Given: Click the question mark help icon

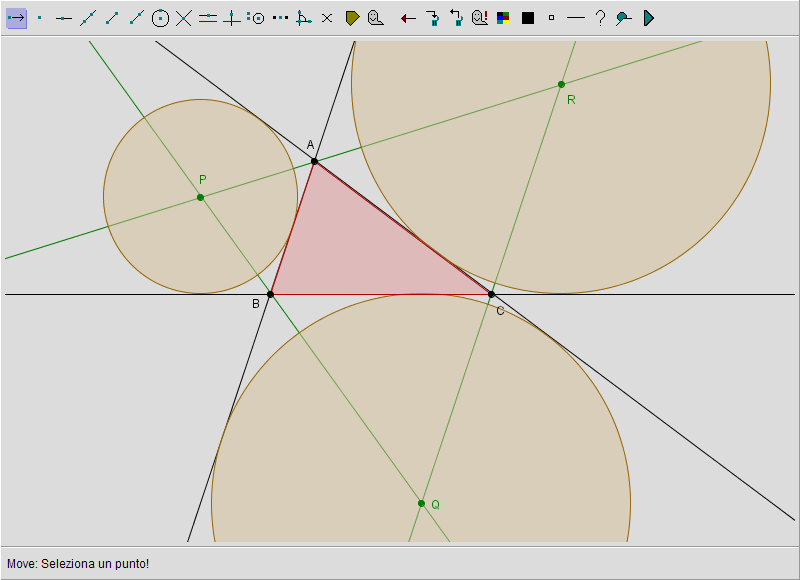Looking at the screenshot, I should [x=601, y=18].
